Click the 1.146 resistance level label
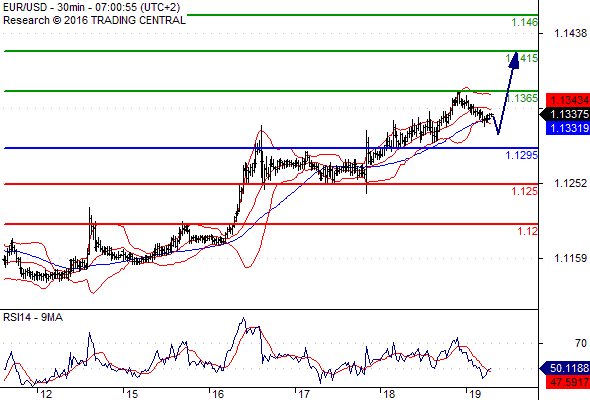Viewport: 590px width, 400px height. [x=525, y=22]
